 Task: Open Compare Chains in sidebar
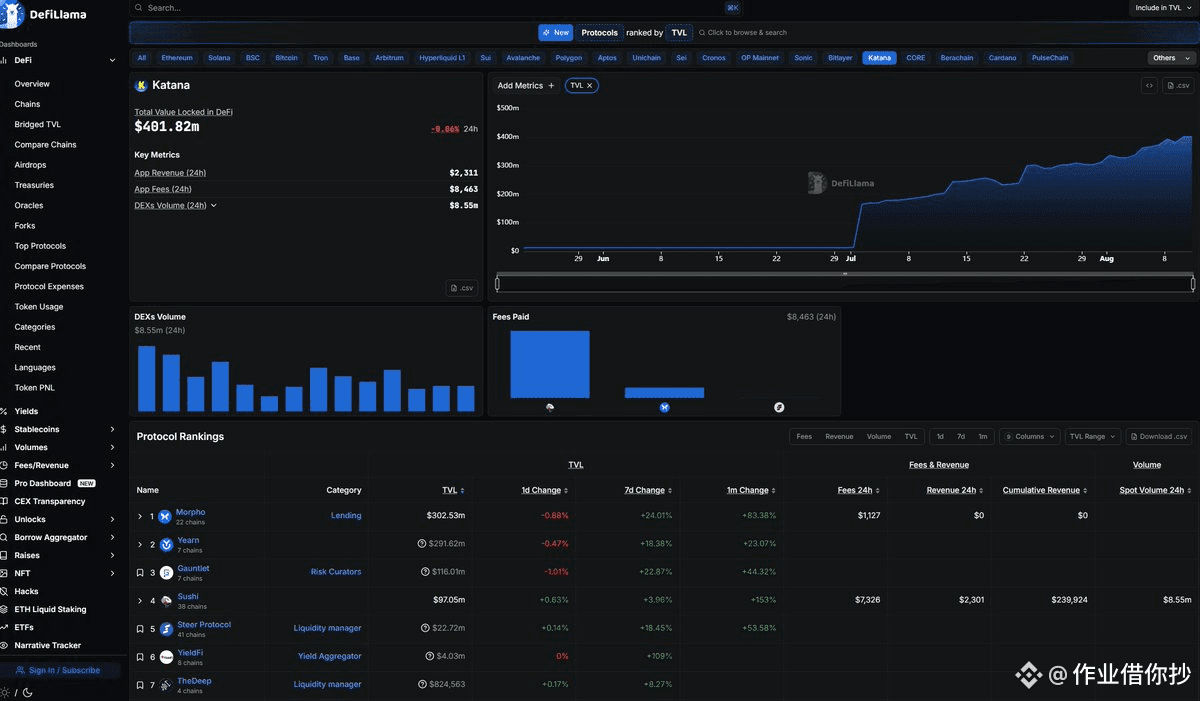coord(45,145)
